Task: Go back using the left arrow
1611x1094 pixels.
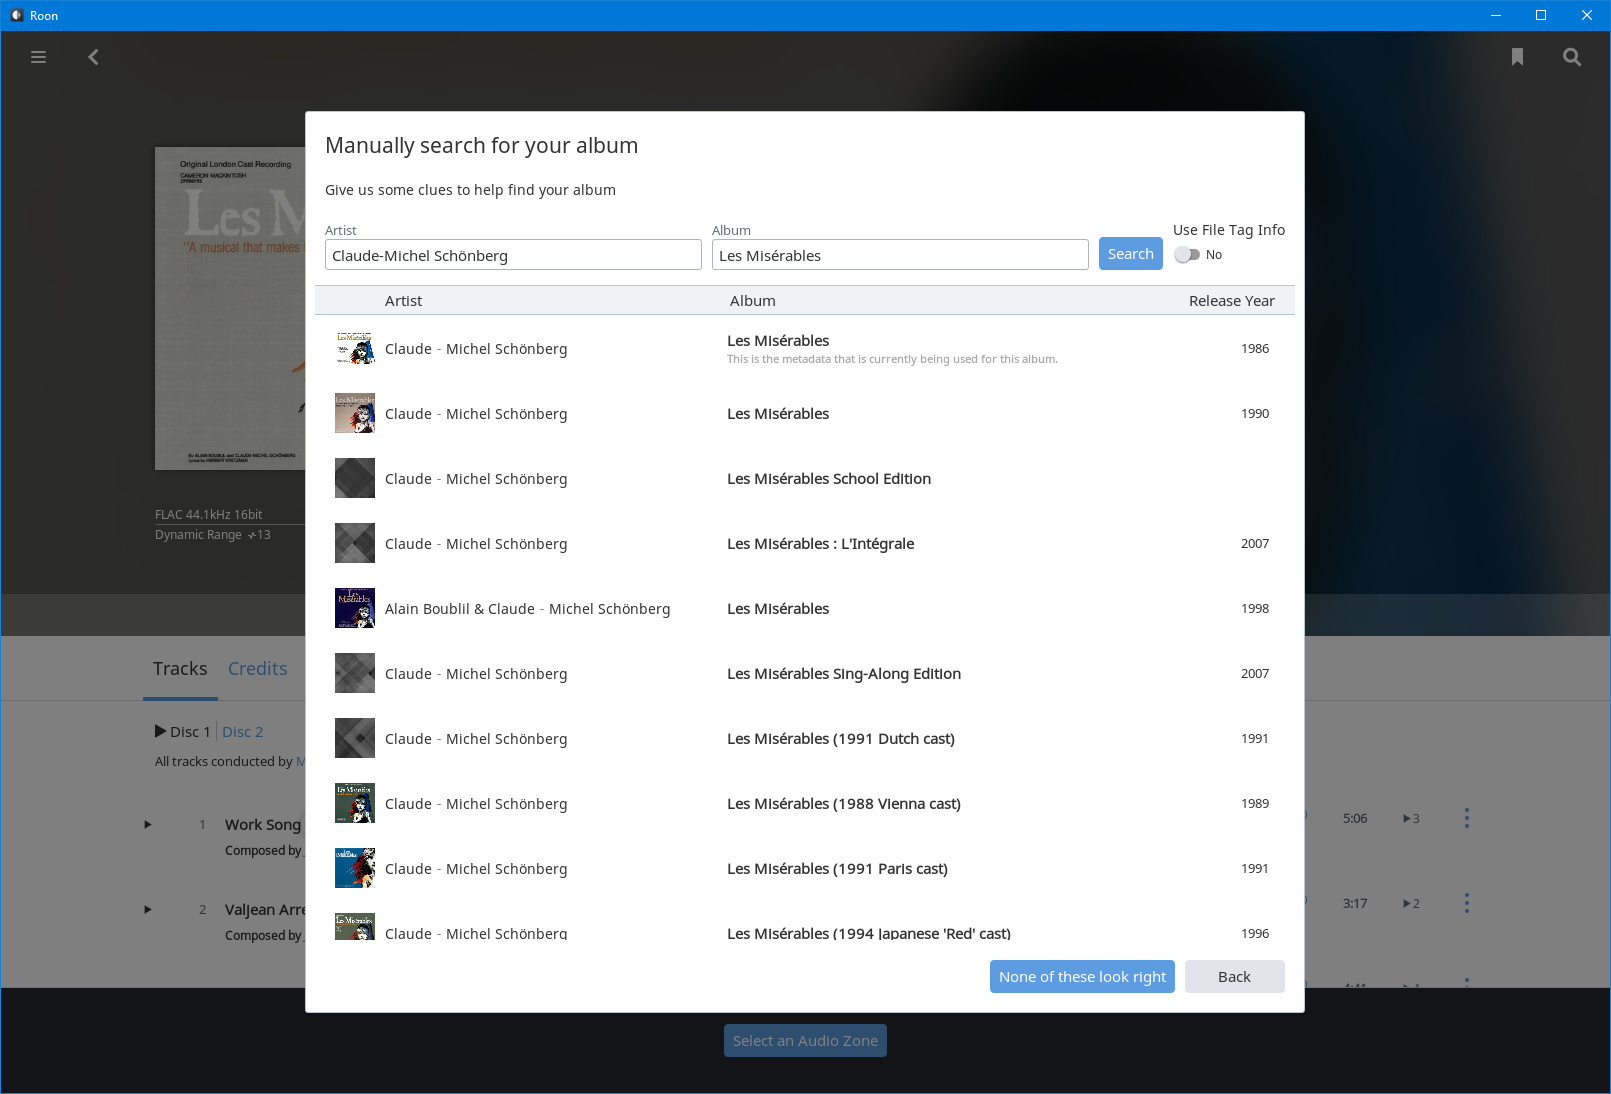Action: [x=93, y=57]
